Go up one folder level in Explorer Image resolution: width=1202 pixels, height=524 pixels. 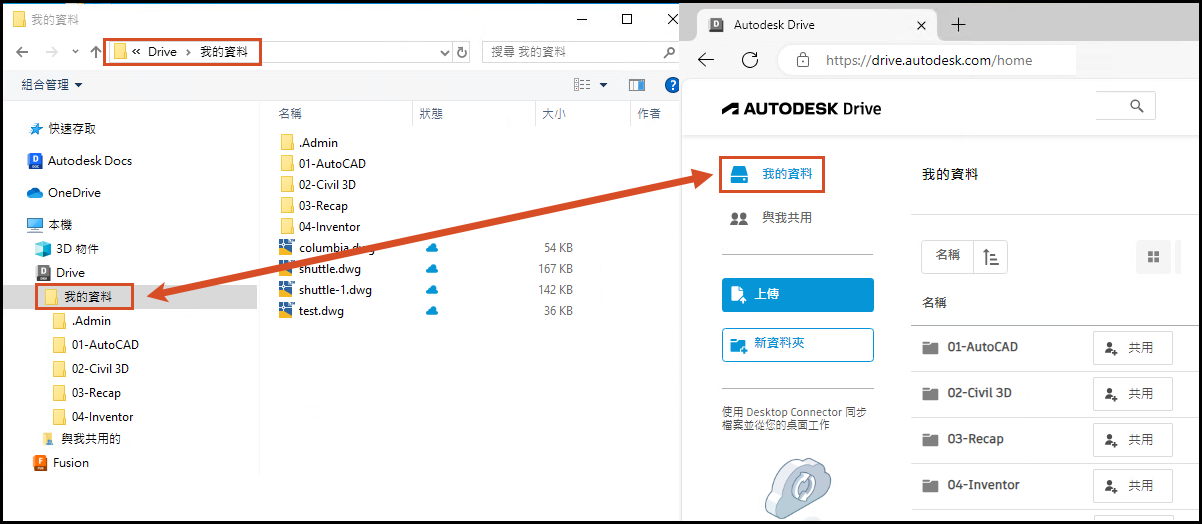[96, 52]
